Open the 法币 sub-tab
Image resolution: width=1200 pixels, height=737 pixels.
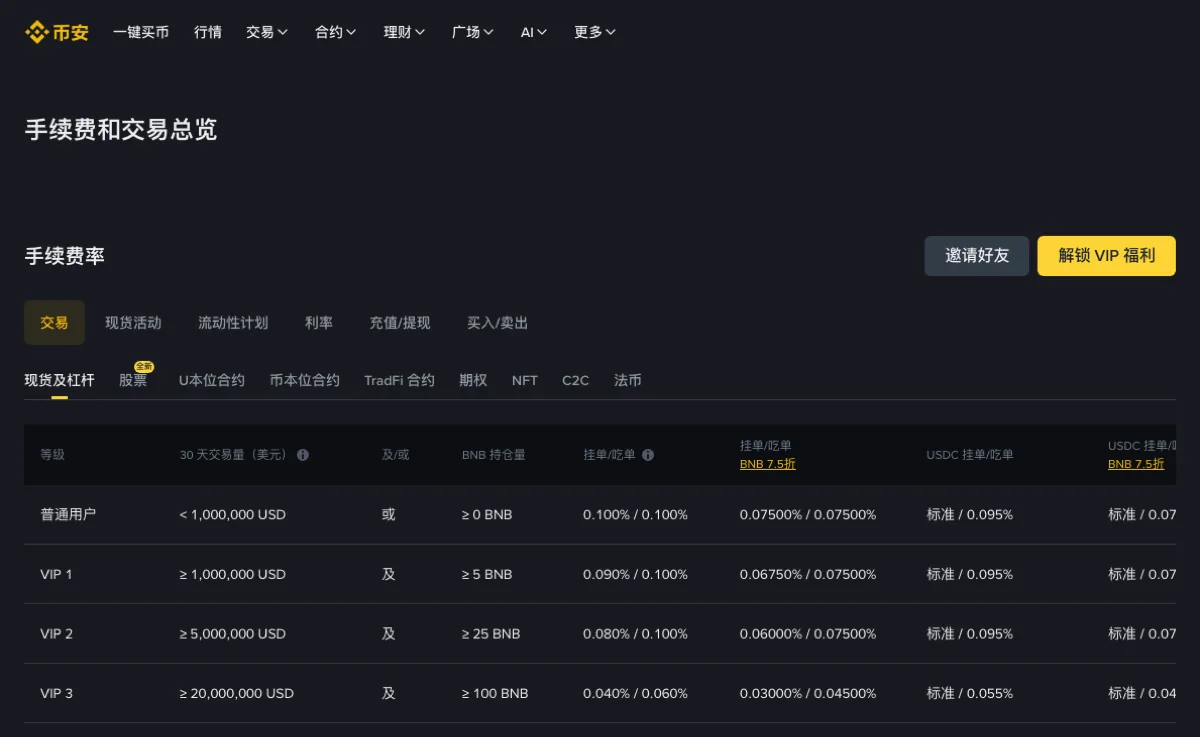(628, 380)
